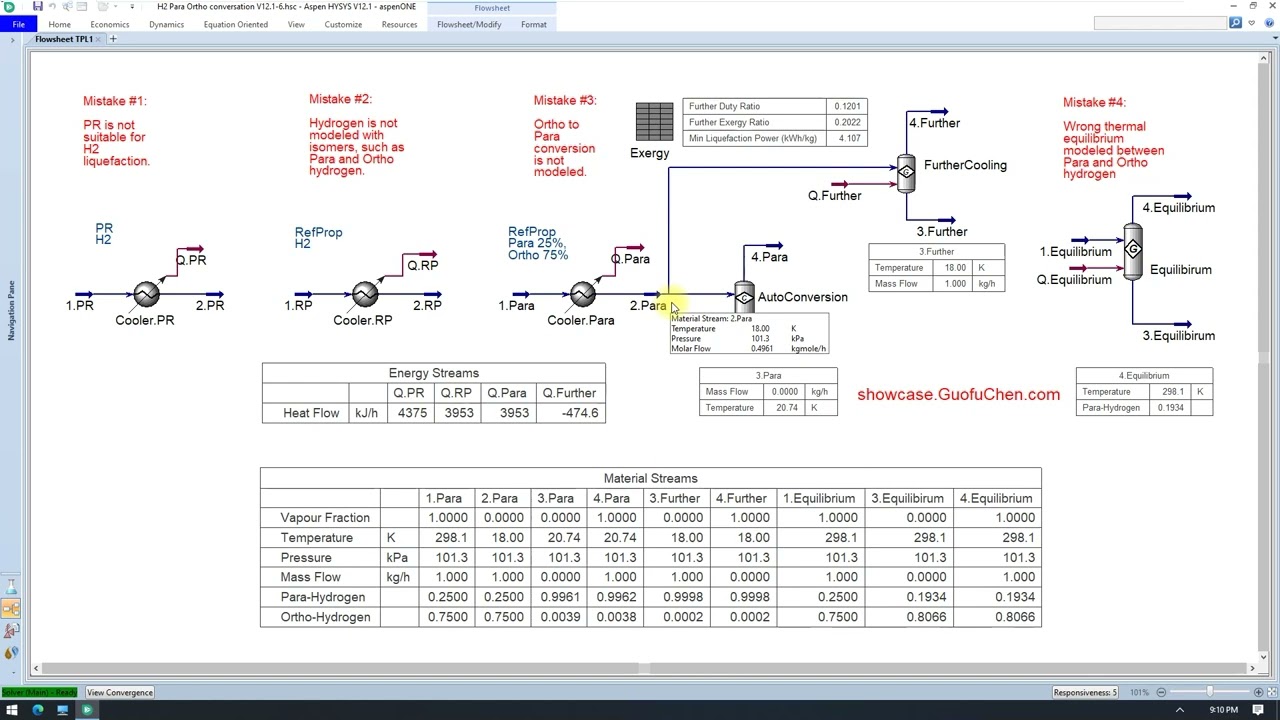
Task: Click Further Exergy Ratio value 0.2022
Action: tap(848, 122)
